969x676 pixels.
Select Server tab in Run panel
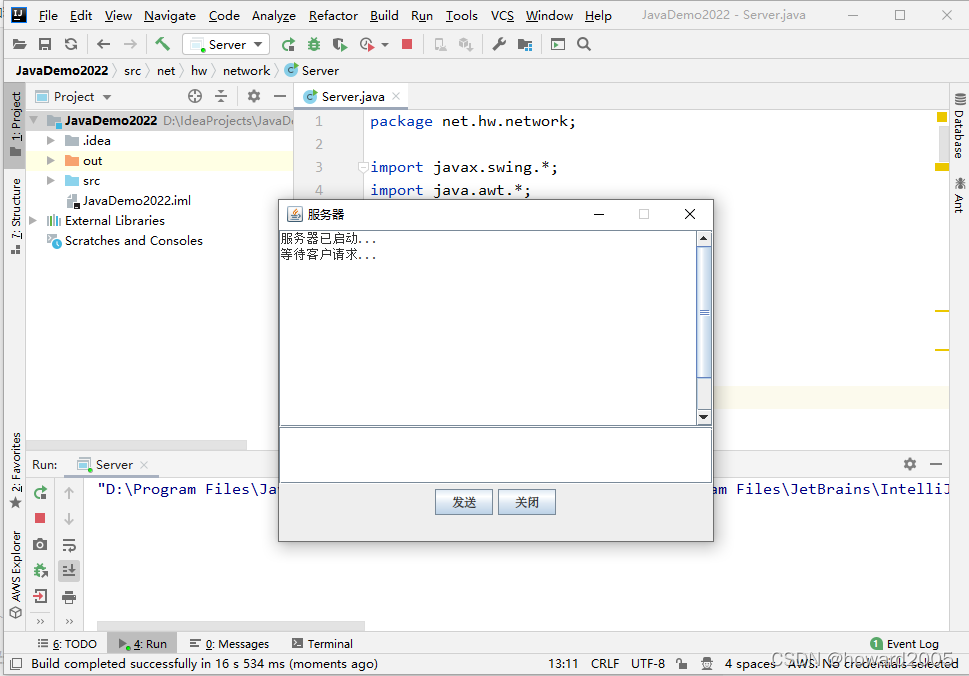pyautogui.click(x=114, y=464)
